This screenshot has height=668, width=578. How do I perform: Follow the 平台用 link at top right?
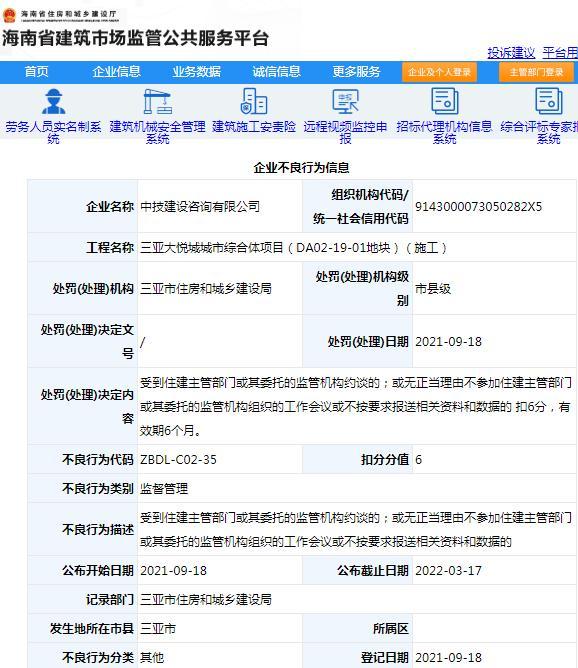point(560,53)
